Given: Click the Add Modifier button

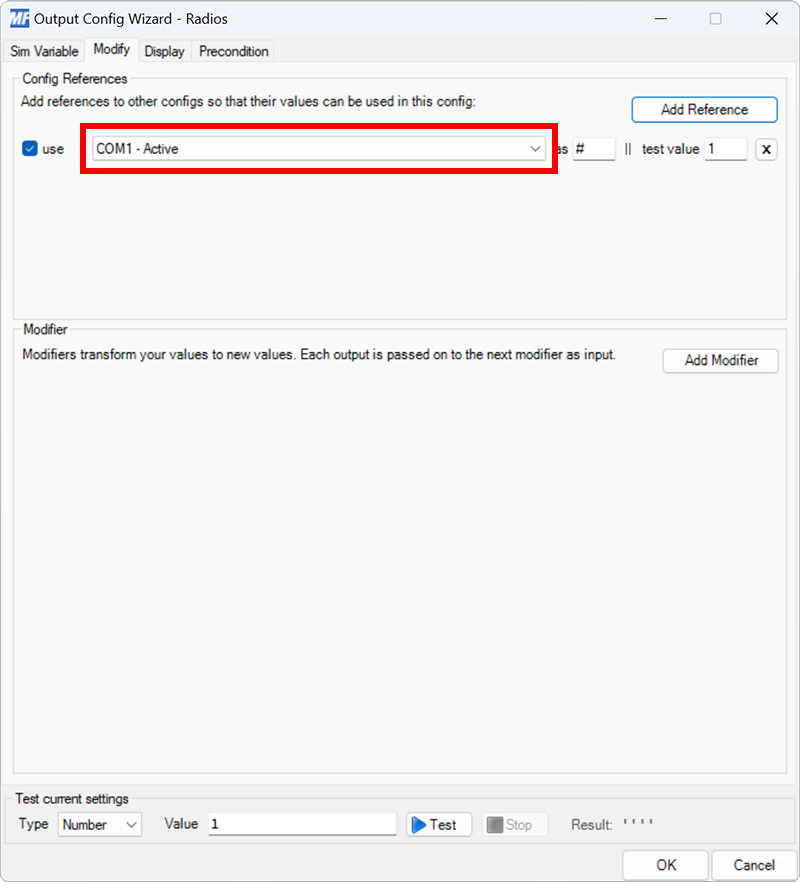Looking at the screenshot, I should pos(720,361).
